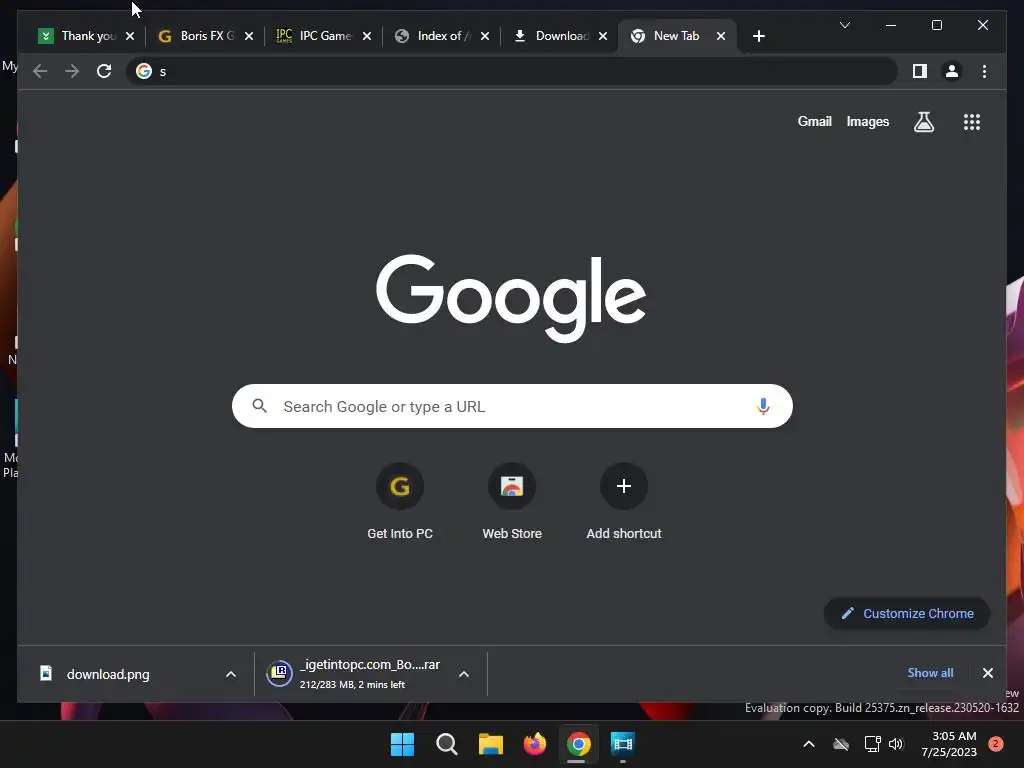This screenshot has height=768, width=1024.
Task: Open the Chrome three-dot menu
Action: click(x=984, y=71)
